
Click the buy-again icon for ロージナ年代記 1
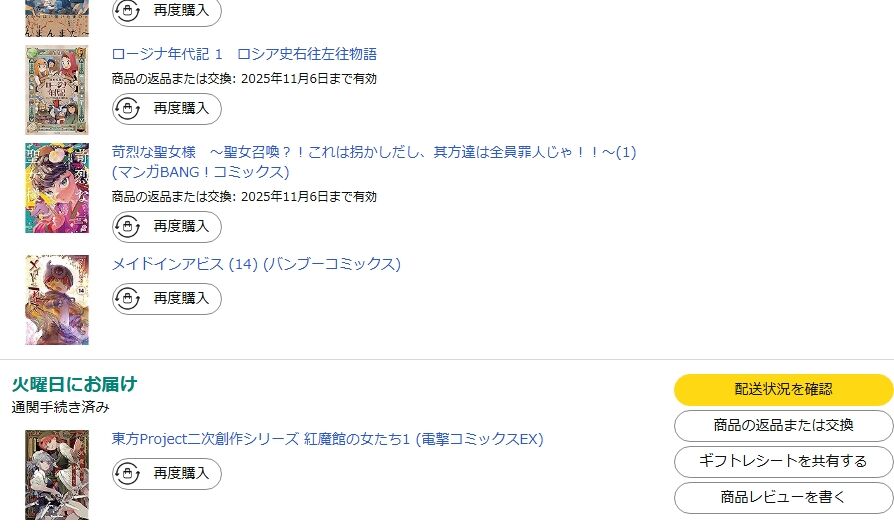[129, 108]
